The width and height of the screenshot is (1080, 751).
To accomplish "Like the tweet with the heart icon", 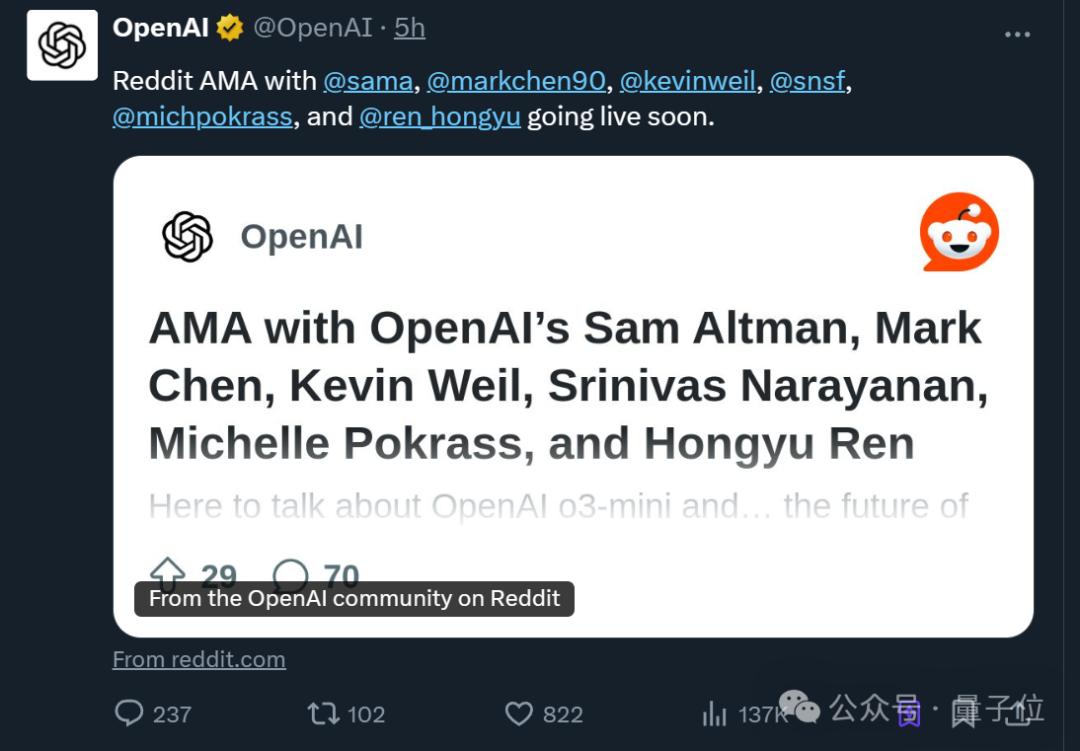I will coord(520,714).
